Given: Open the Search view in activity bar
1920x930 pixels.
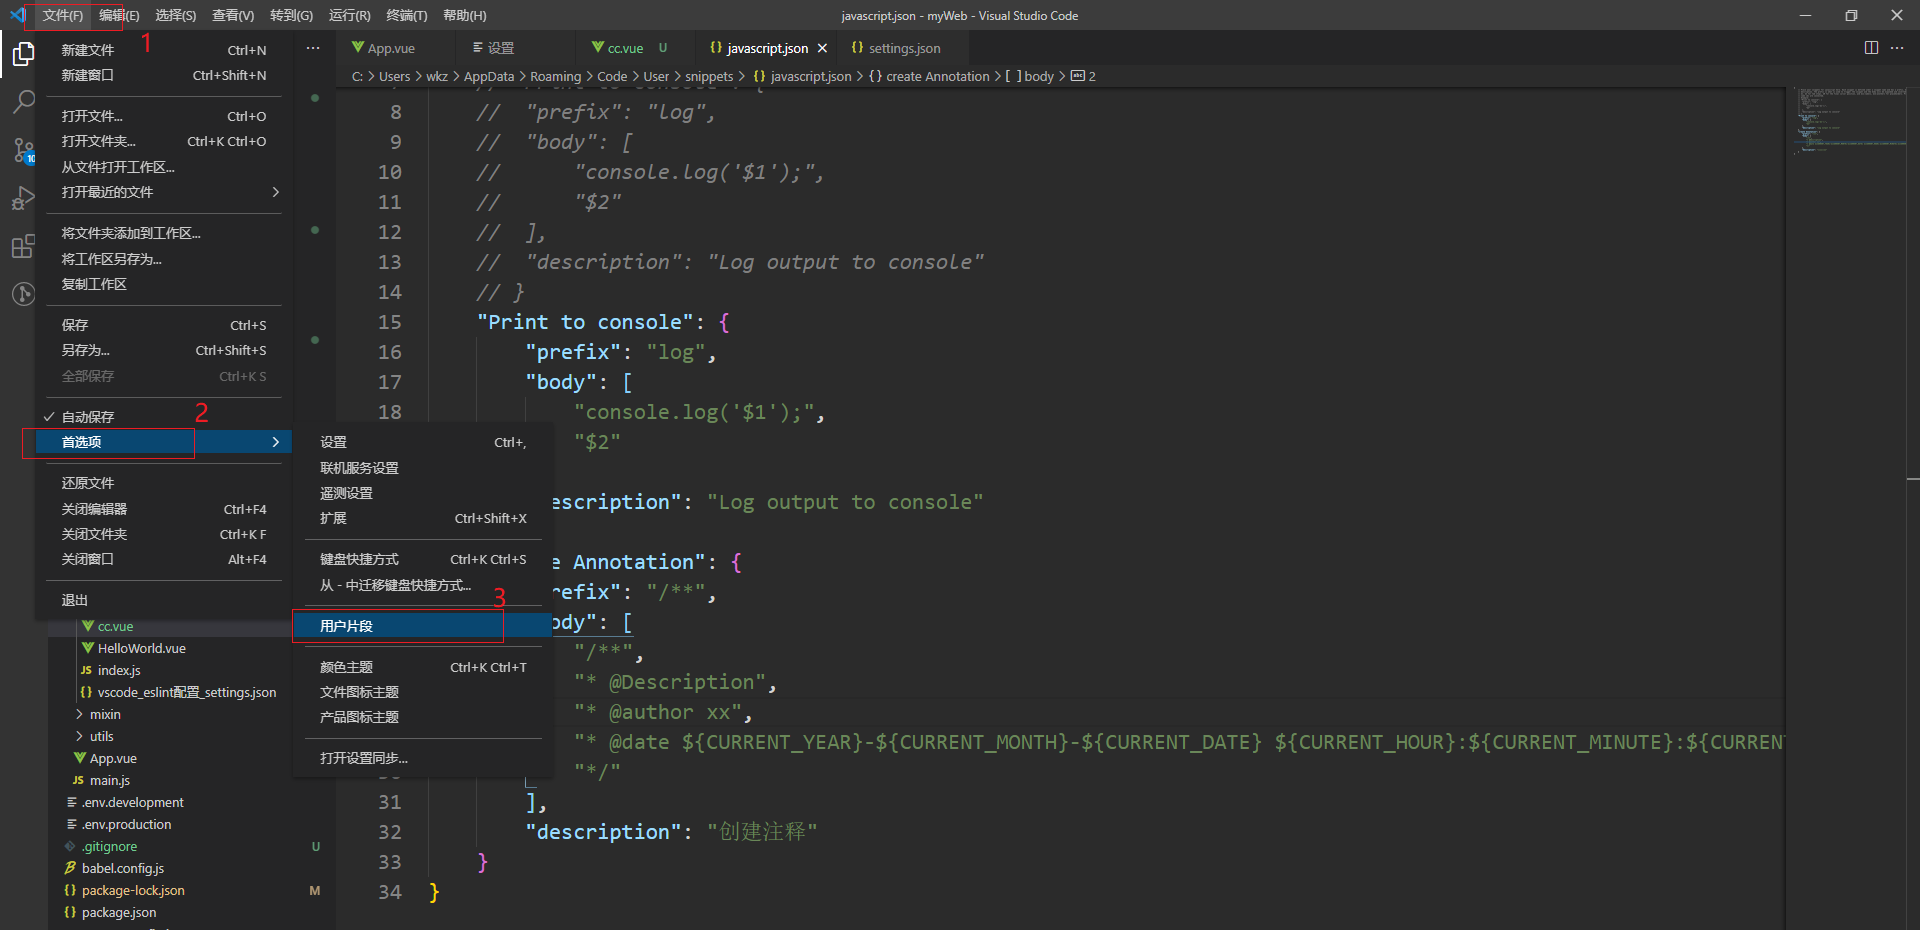Looking at the screenshot, I should click(x=23, y=102).
